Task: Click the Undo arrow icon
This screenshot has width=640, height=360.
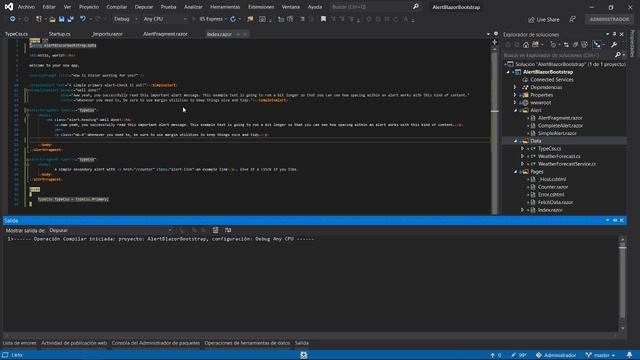Action: click(x=83, y=19)
